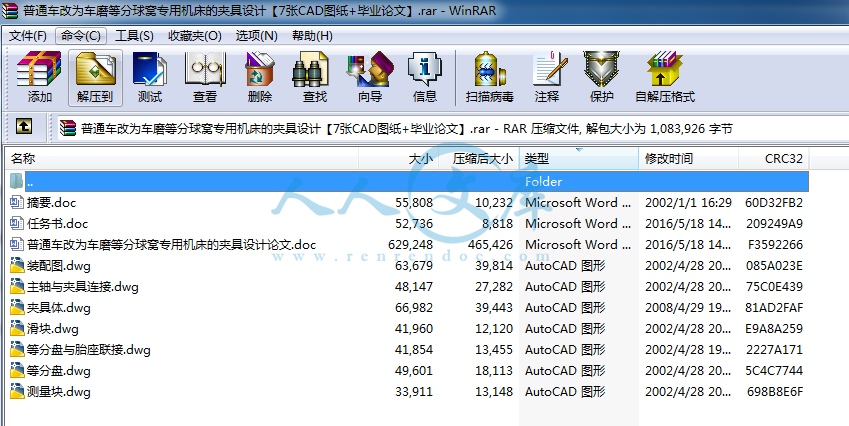849x426 pixels.
Task: Click the Word icon beside 任务书.doc
Action: [x=17, y=224]
